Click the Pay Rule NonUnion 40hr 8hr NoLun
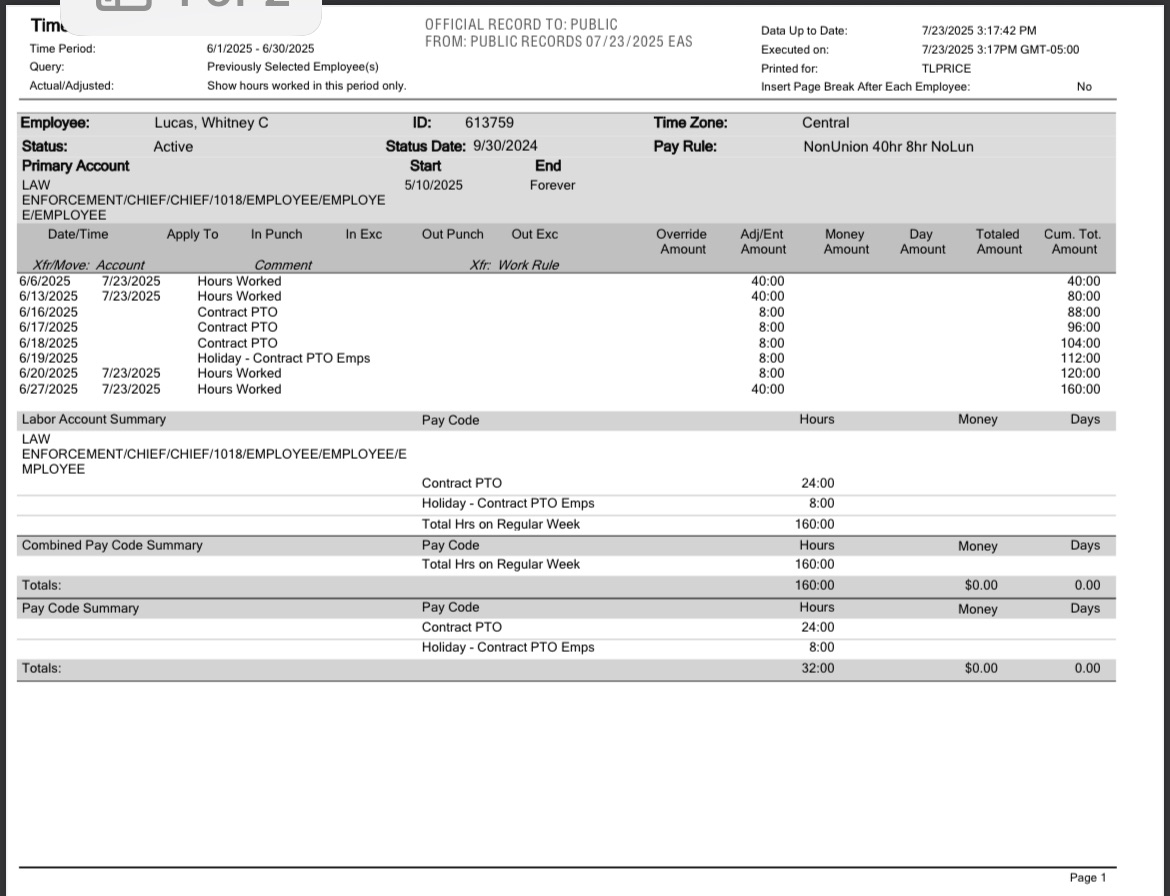The image size is (1170, 896). (888, 146)
